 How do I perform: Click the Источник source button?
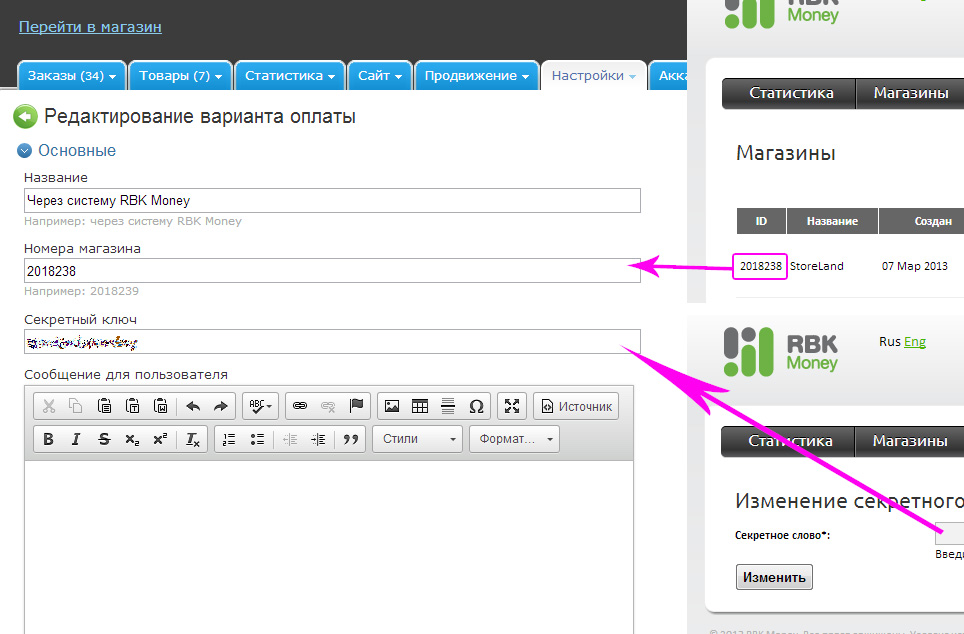576,406
